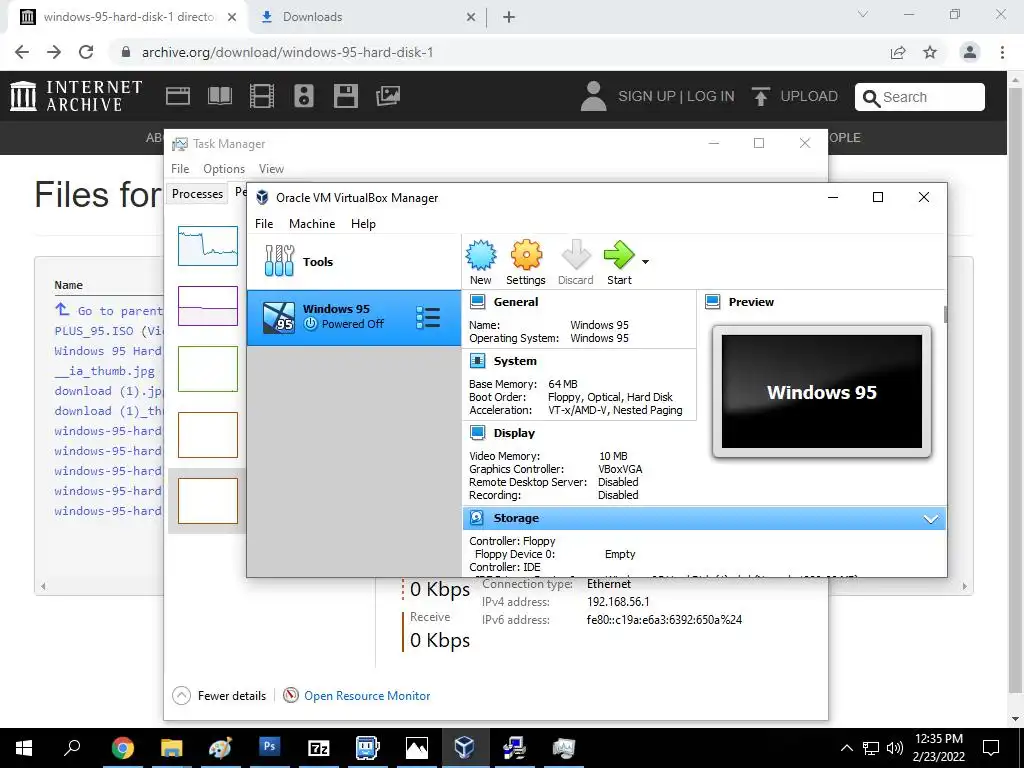Switch to the Downloads browser tab

point(366,17)
